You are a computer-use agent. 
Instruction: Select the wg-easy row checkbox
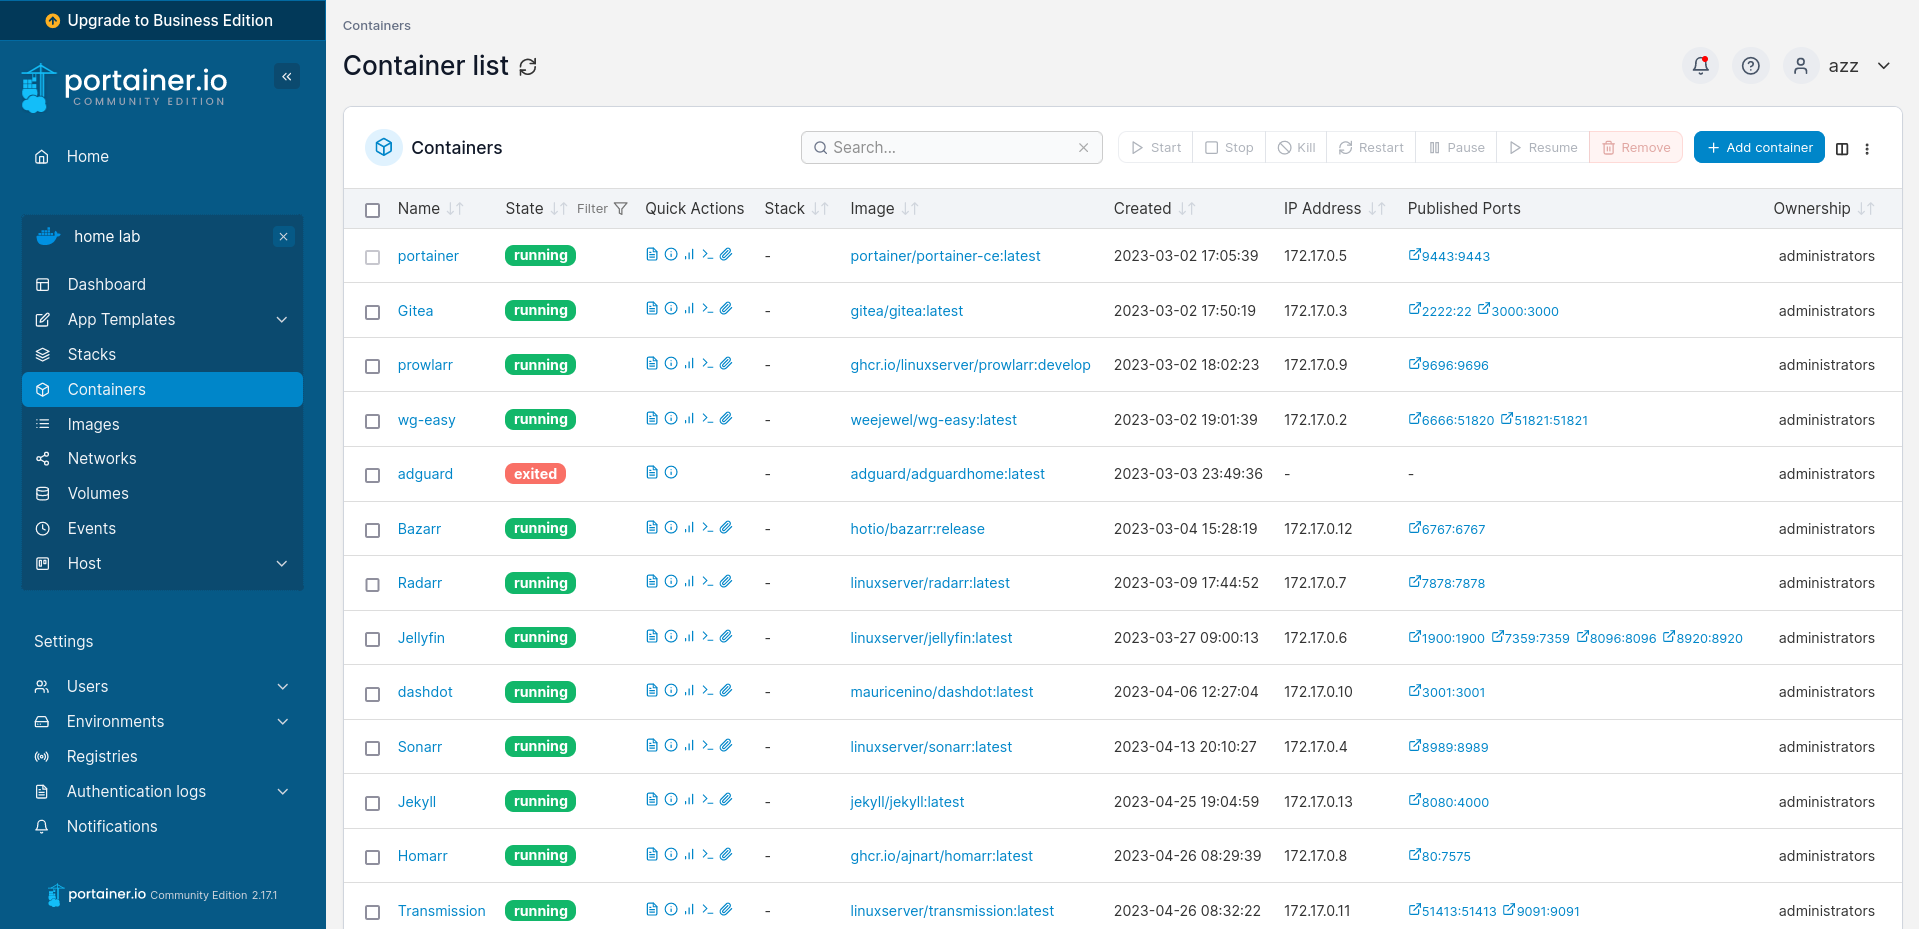(x=373, y=421)
